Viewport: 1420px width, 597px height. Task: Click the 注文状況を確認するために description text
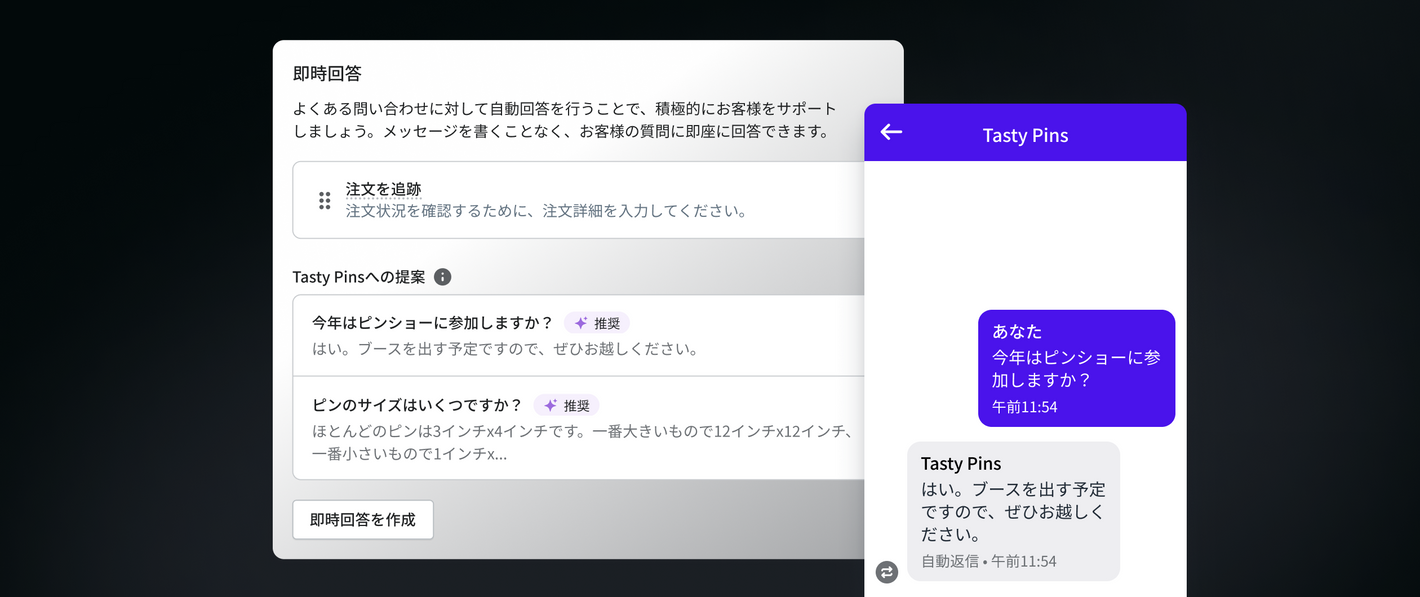tap(546, 211)
